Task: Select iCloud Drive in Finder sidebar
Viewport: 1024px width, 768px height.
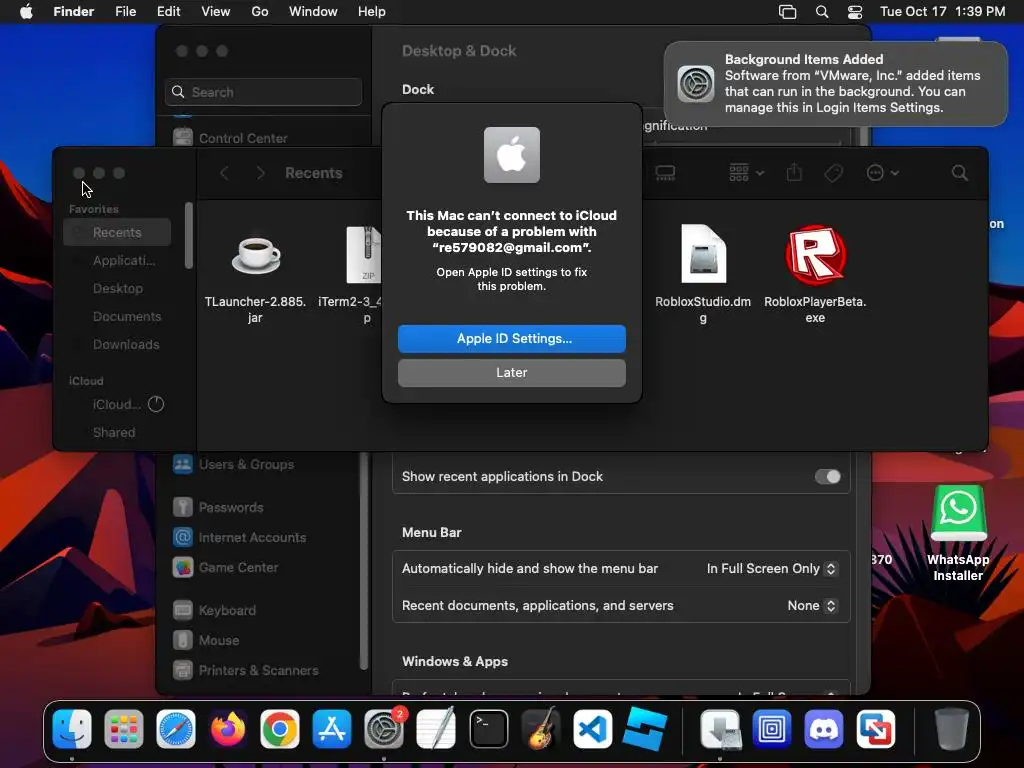Action: click(x=117, y=405)
